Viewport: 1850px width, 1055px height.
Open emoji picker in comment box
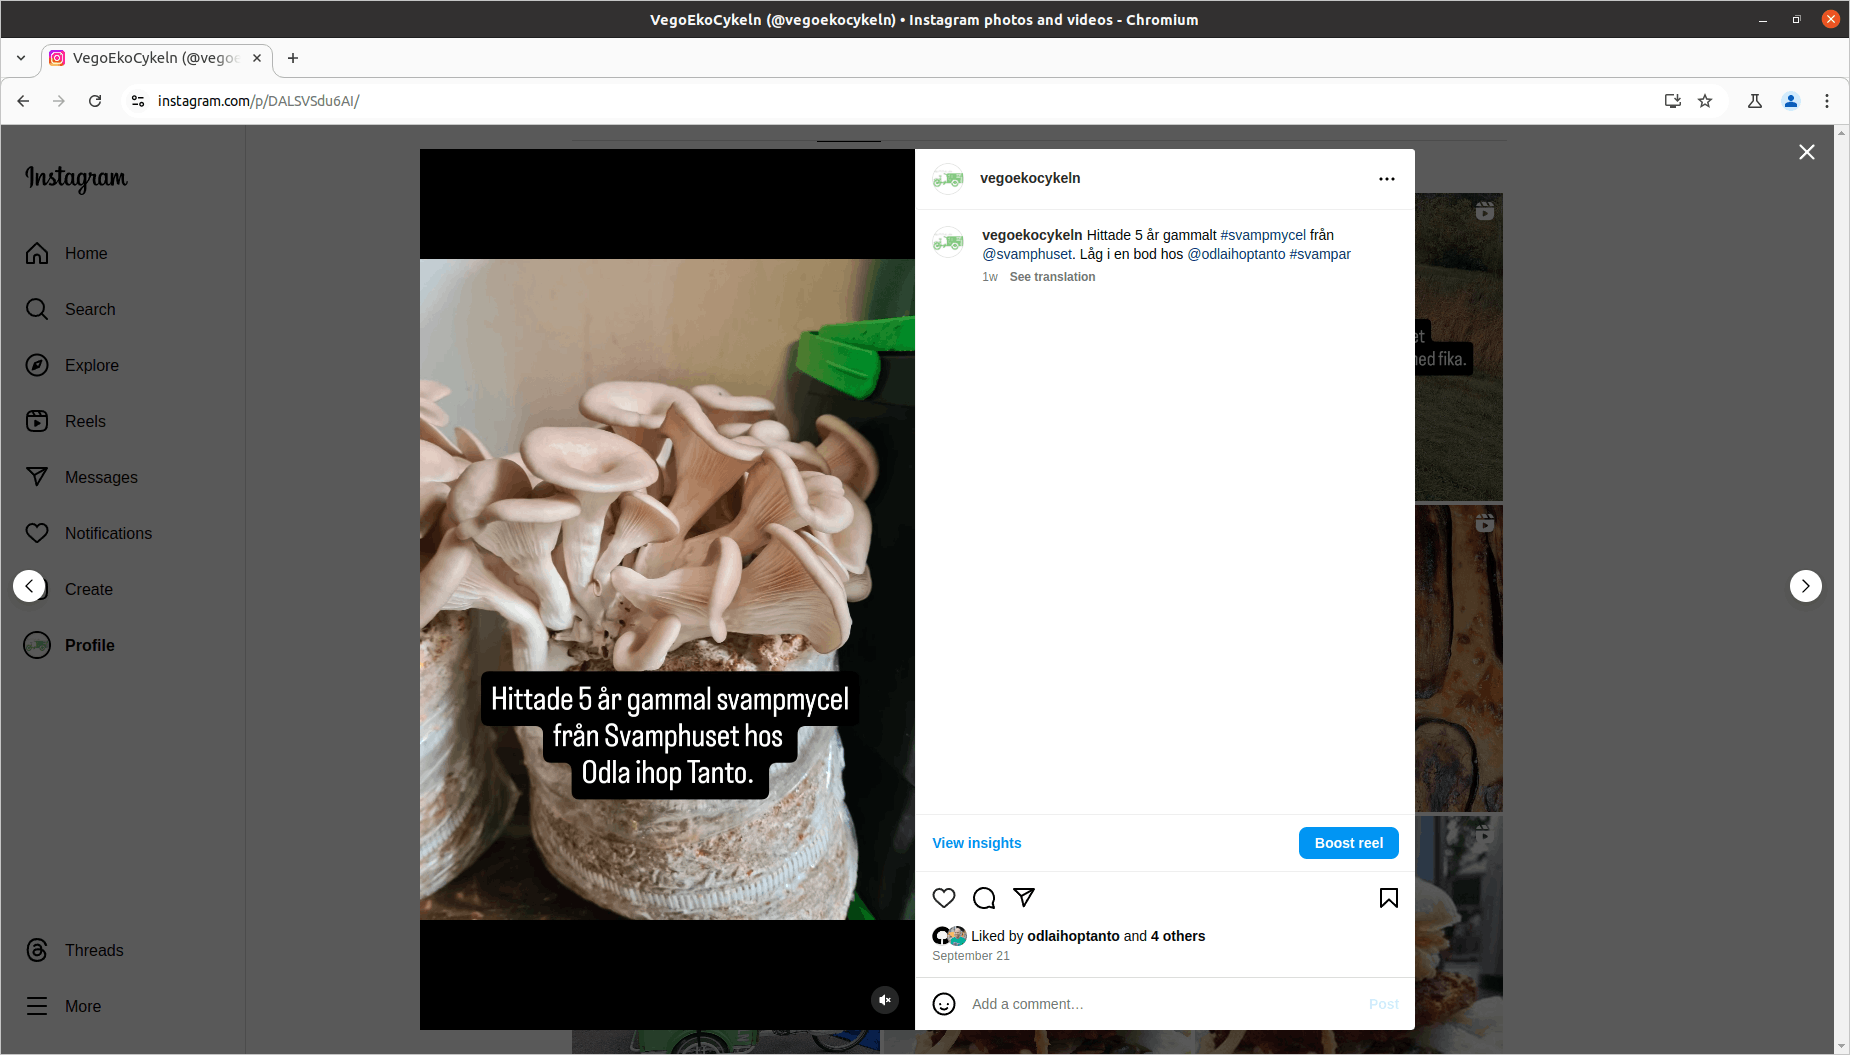point(944,1004)
